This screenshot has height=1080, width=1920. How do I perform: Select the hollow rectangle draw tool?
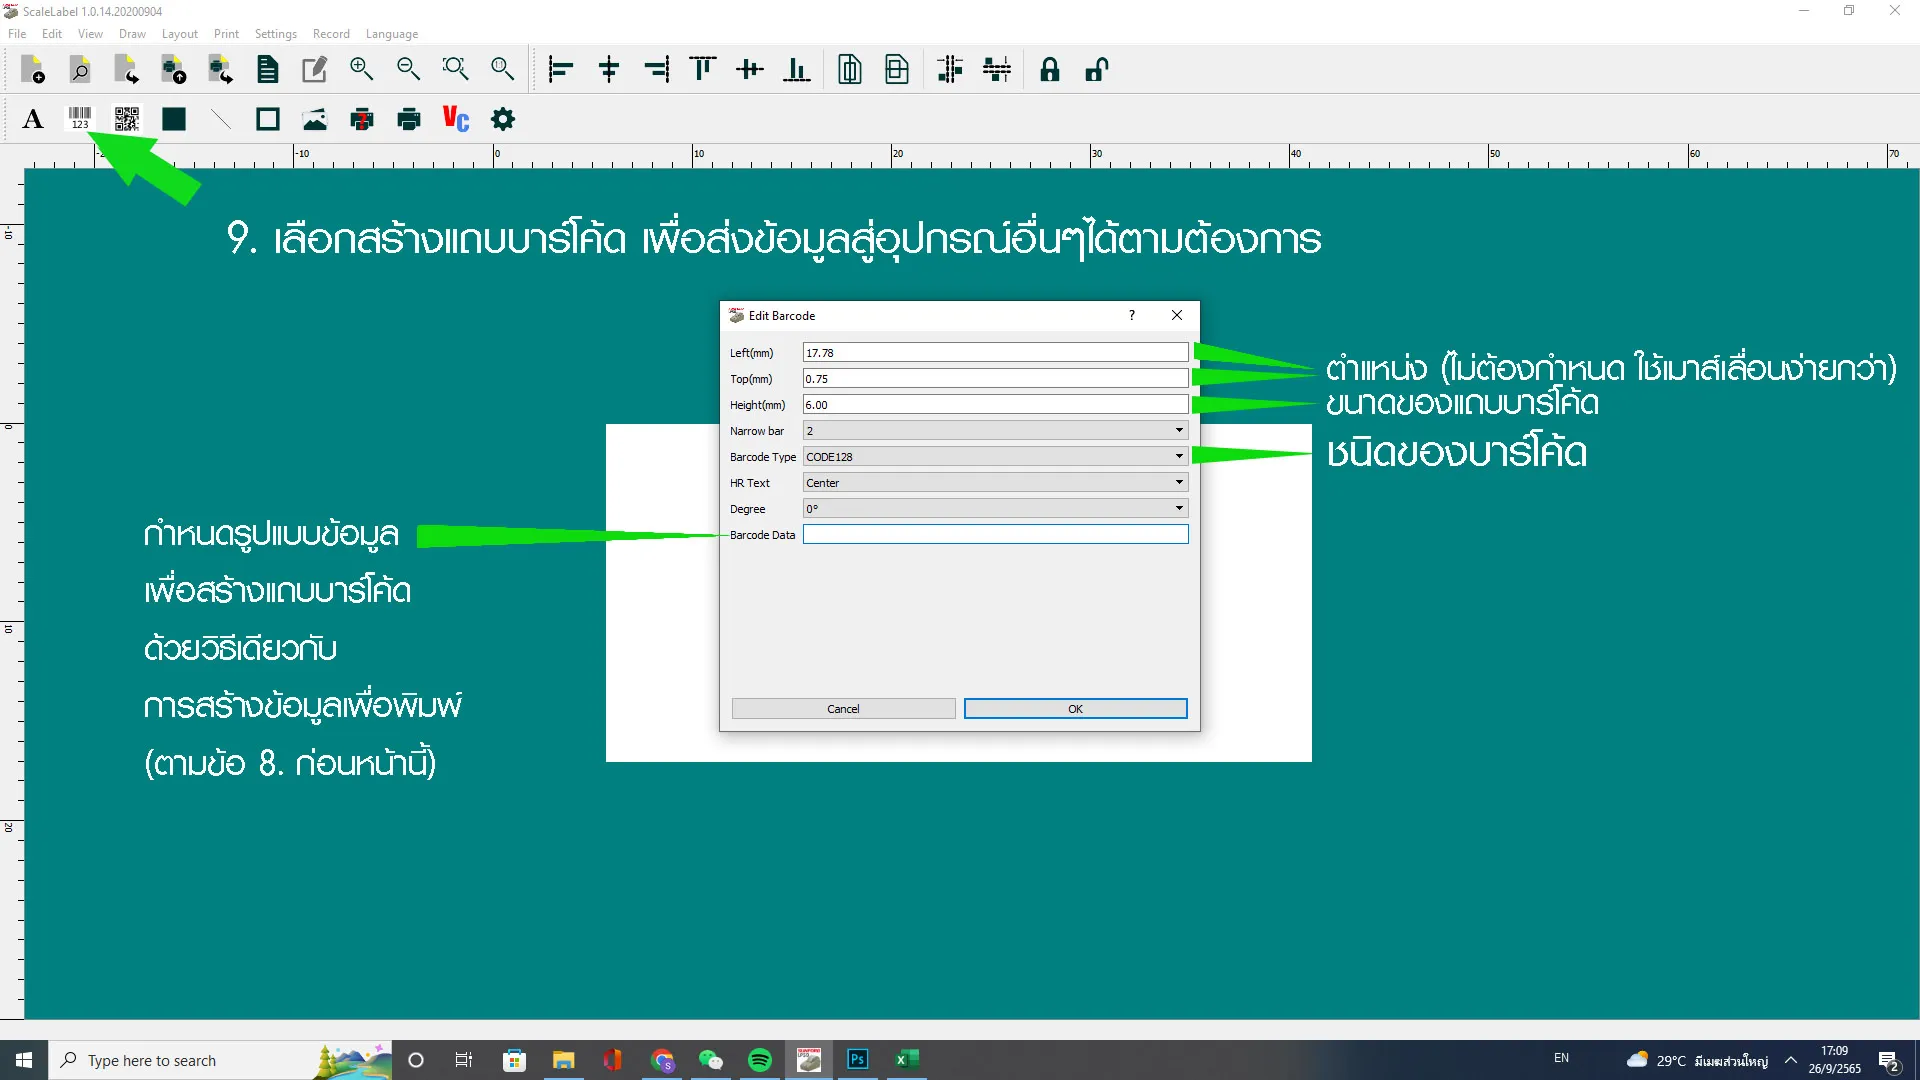click(x=268, y=119)
